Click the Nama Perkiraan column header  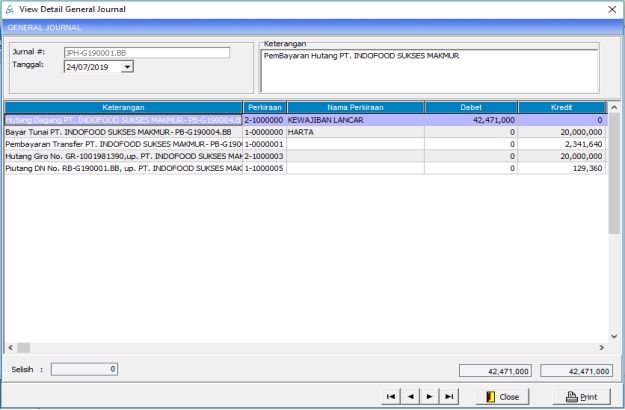(x=355, y=106)
